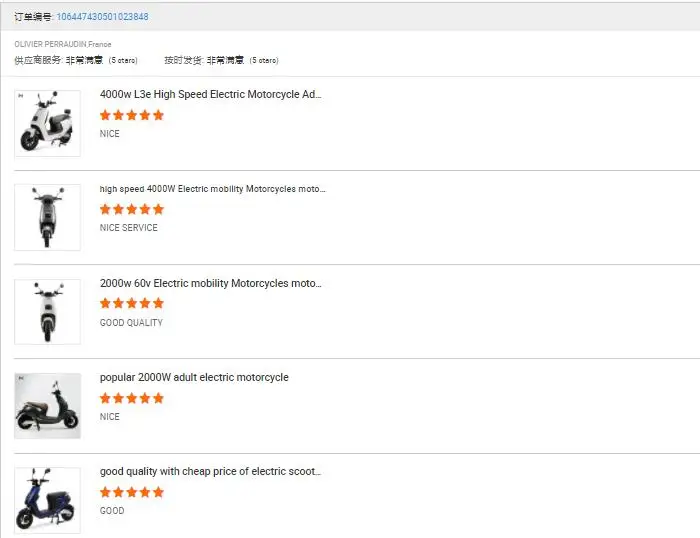Click star rating of popular 2000W motorcycle
This screenshot has width=700, height=538.
point(132,398)
